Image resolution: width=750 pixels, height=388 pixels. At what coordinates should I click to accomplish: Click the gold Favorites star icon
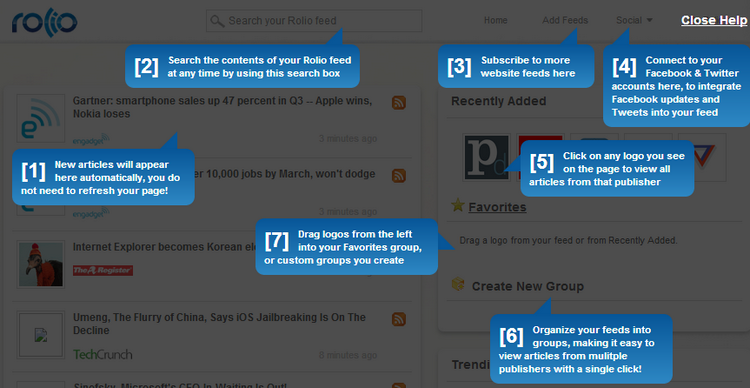[458, 206]
